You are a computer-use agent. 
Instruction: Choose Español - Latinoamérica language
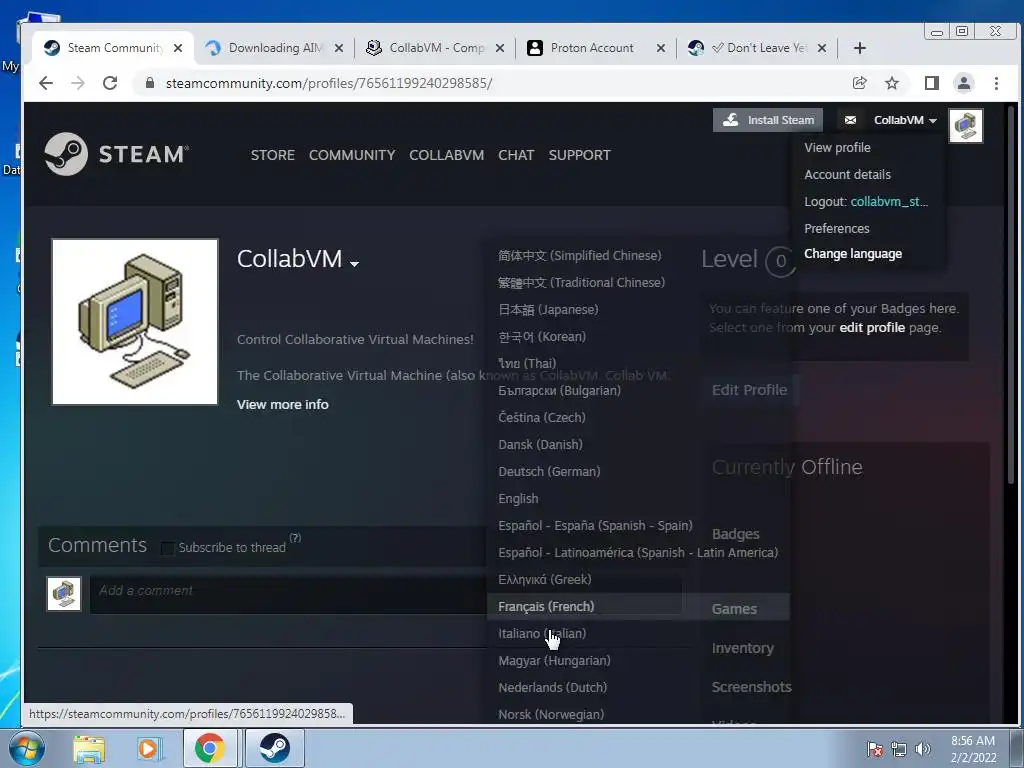point(638,552)
